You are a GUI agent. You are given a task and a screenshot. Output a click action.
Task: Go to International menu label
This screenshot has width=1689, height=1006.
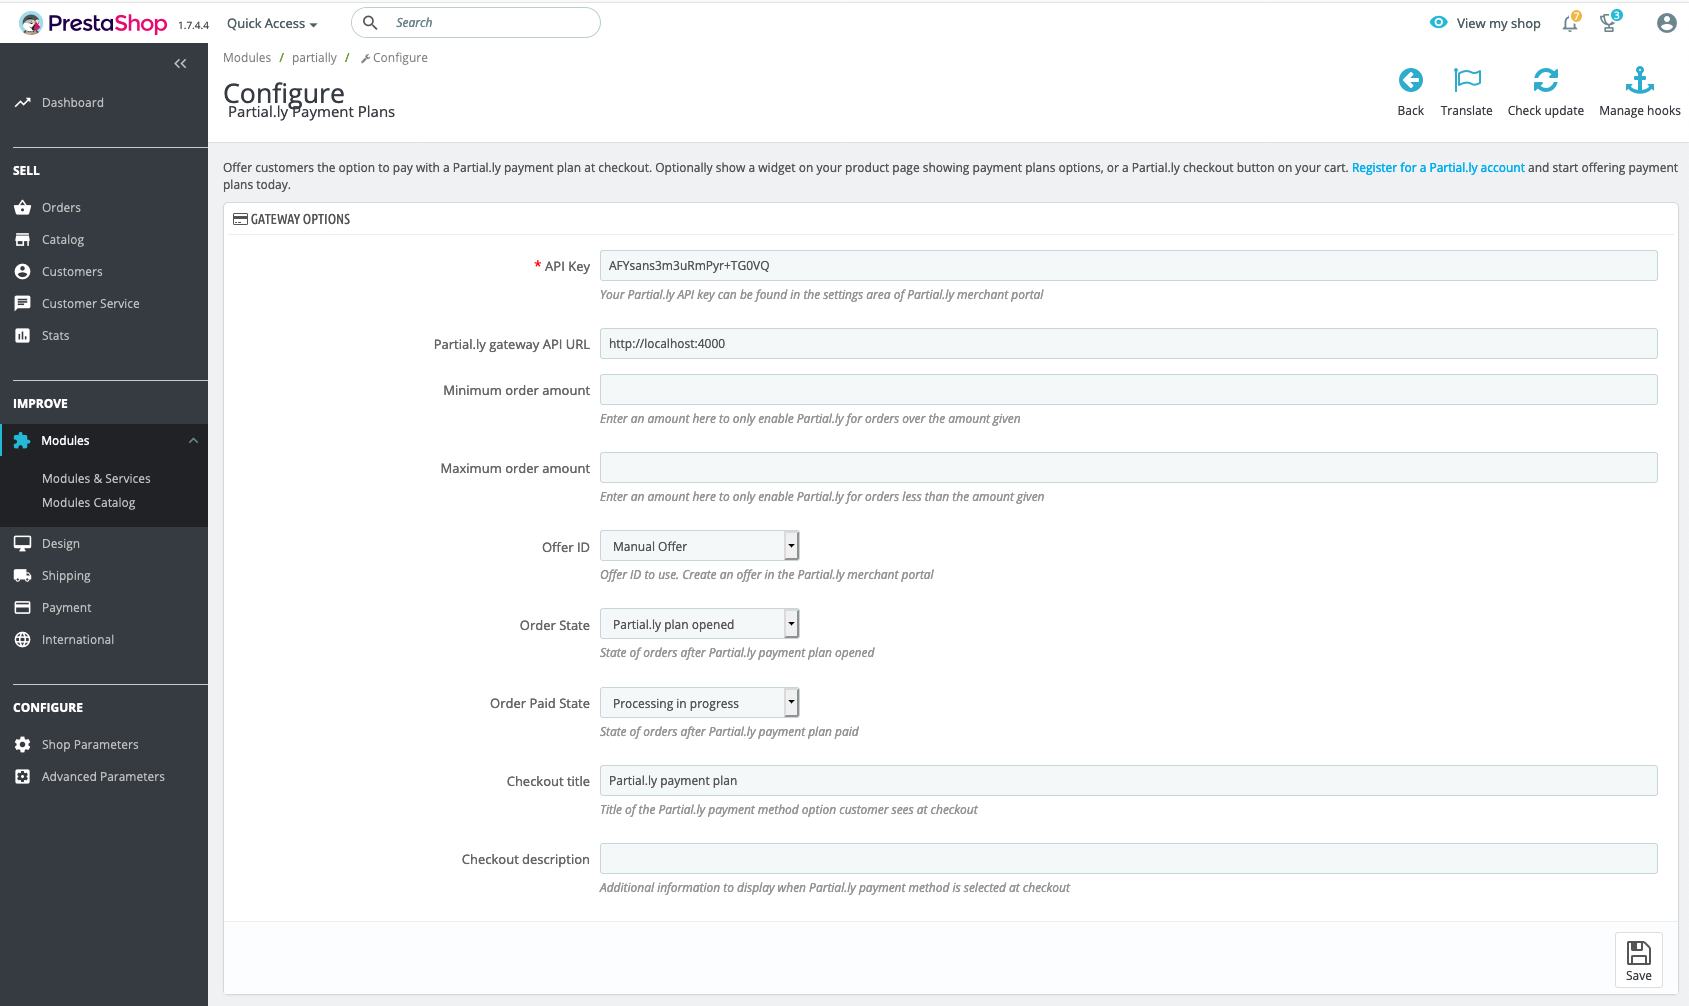[78, 640]
